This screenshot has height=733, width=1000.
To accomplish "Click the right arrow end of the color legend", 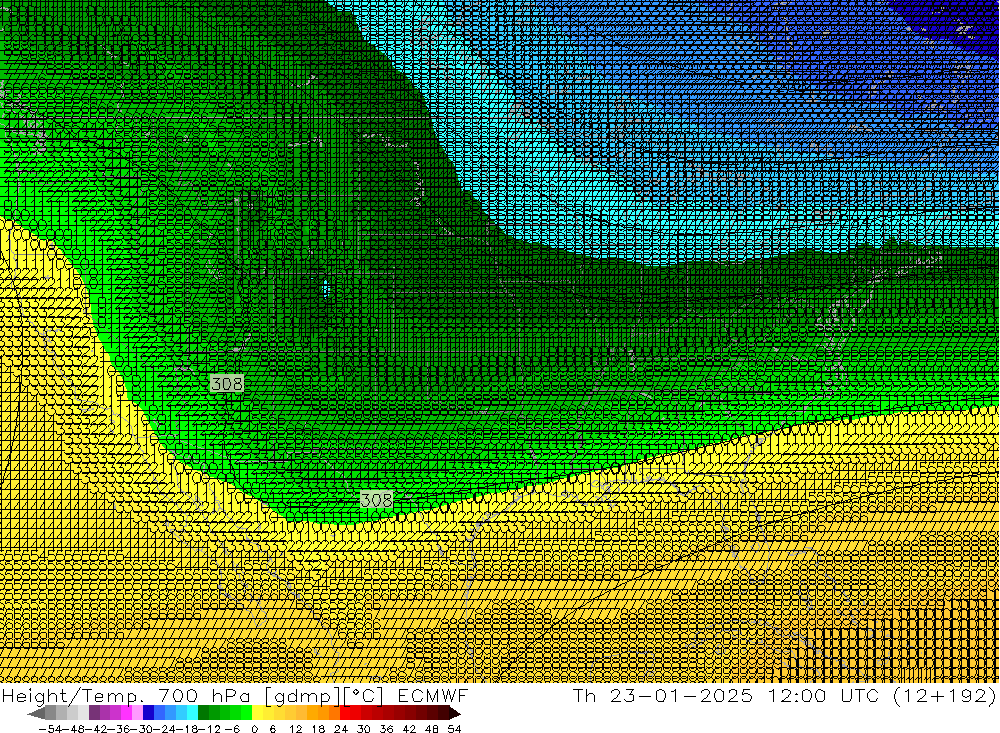I will 455,713.
